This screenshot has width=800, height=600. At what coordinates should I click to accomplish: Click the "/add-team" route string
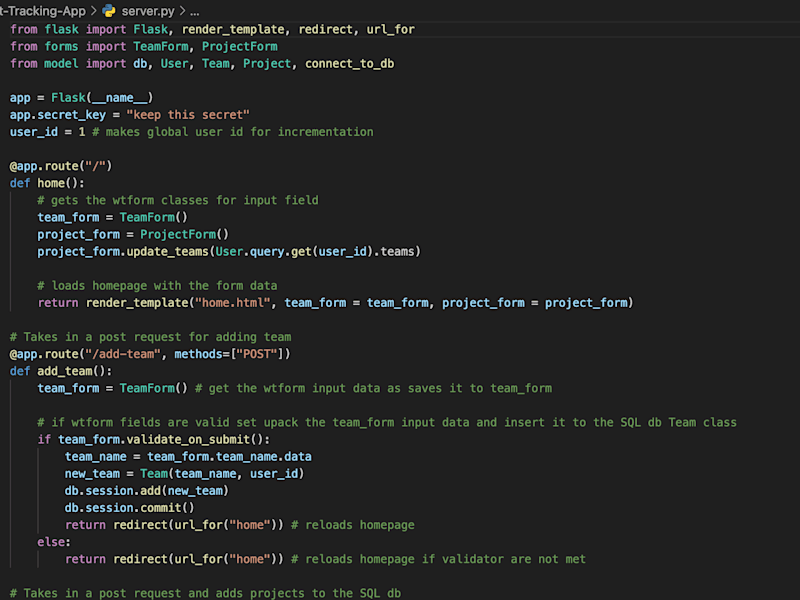[122, 354]
